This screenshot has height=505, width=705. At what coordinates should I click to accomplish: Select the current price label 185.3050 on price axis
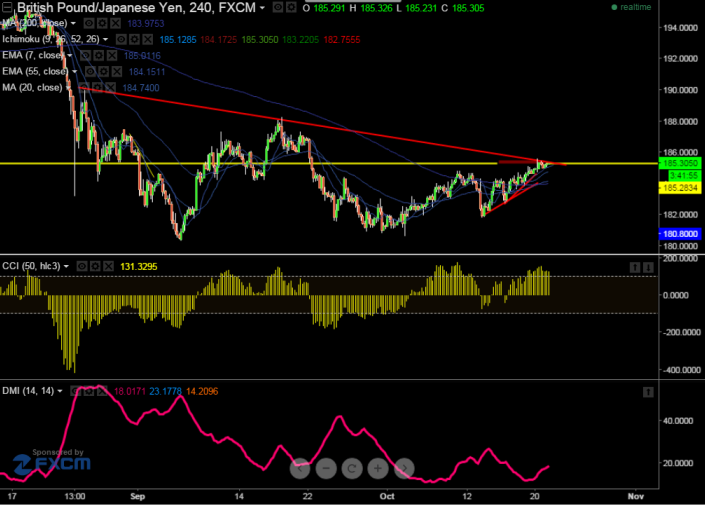[680, 163]
